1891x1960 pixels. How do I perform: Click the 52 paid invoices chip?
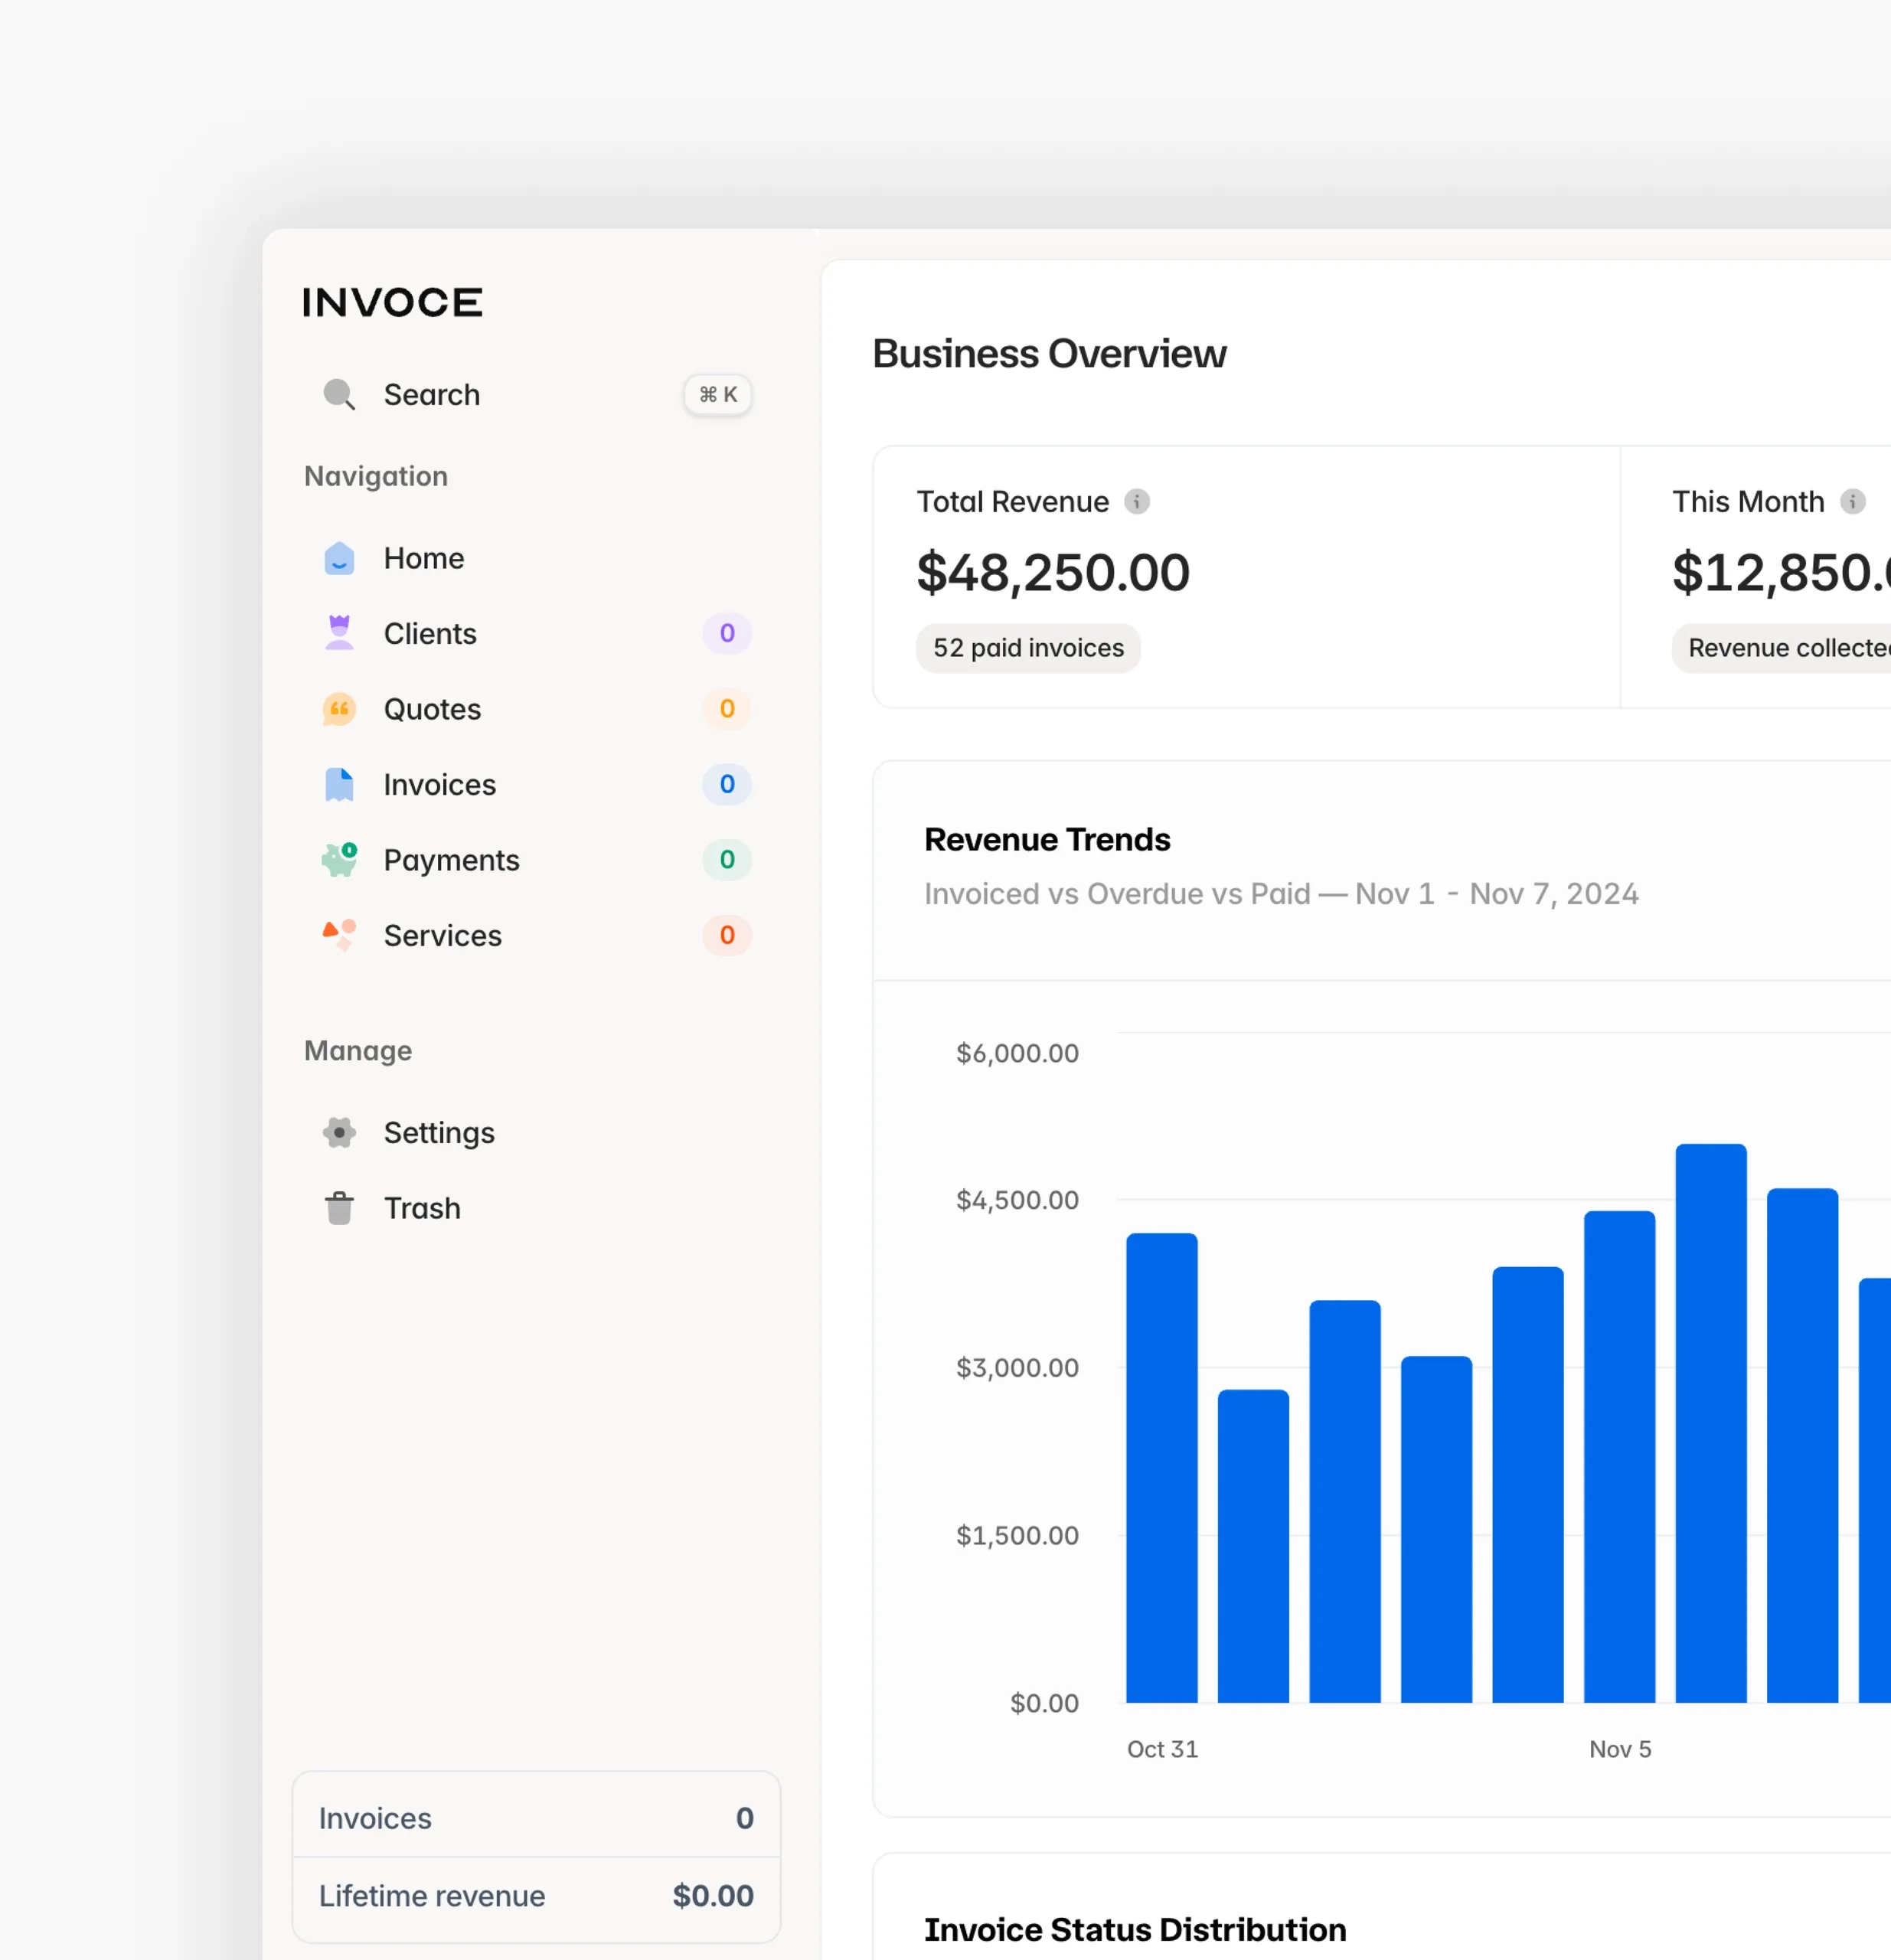click(1028, 648)
